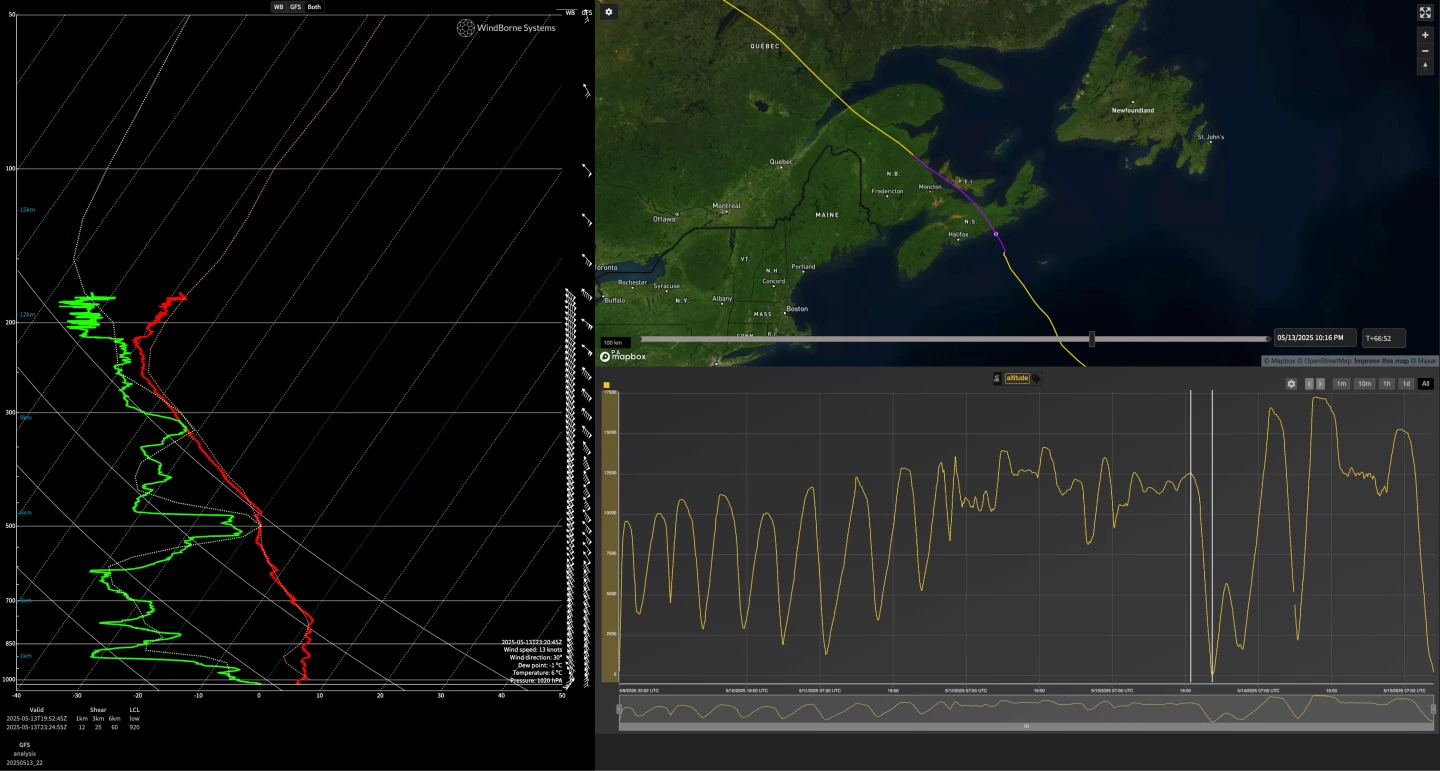Select the altitude variable tag
1440x771 pixels.
[x=1017, y=378]
